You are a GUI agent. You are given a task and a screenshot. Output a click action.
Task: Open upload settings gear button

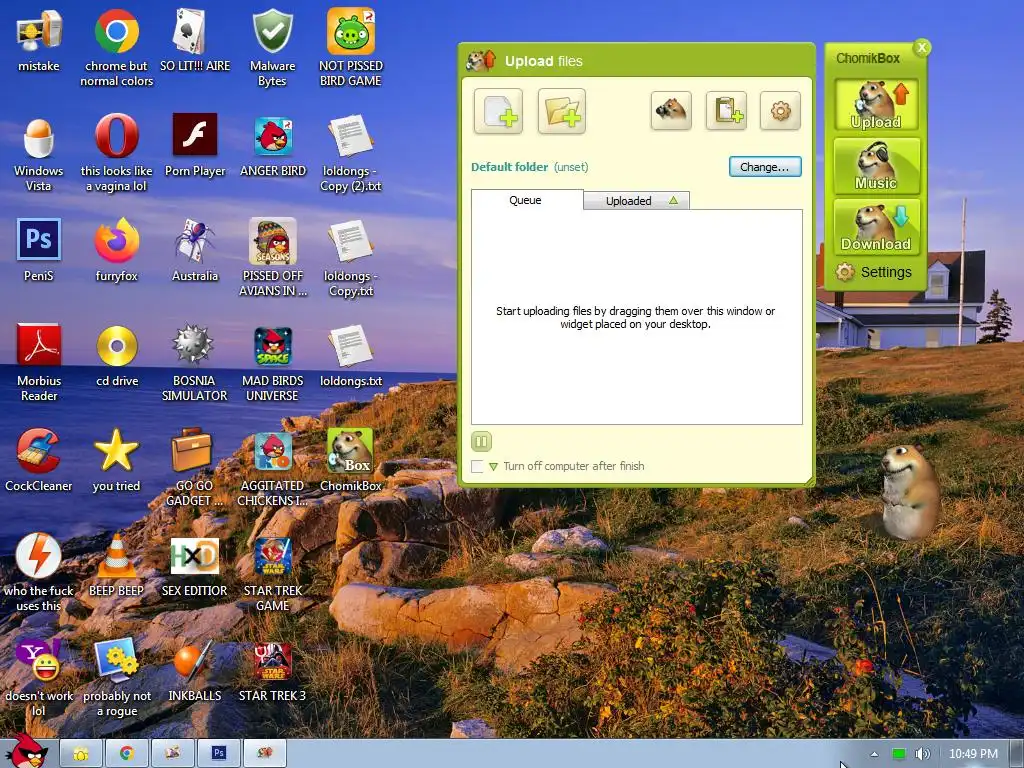point(780,110)
